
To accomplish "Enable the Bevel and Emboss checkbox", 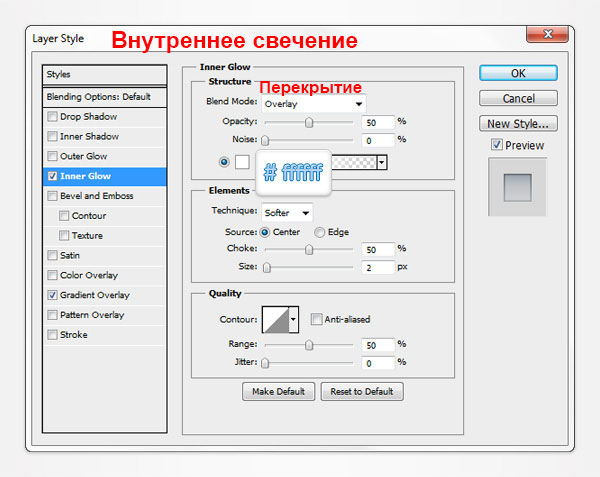I will [52, 196].
